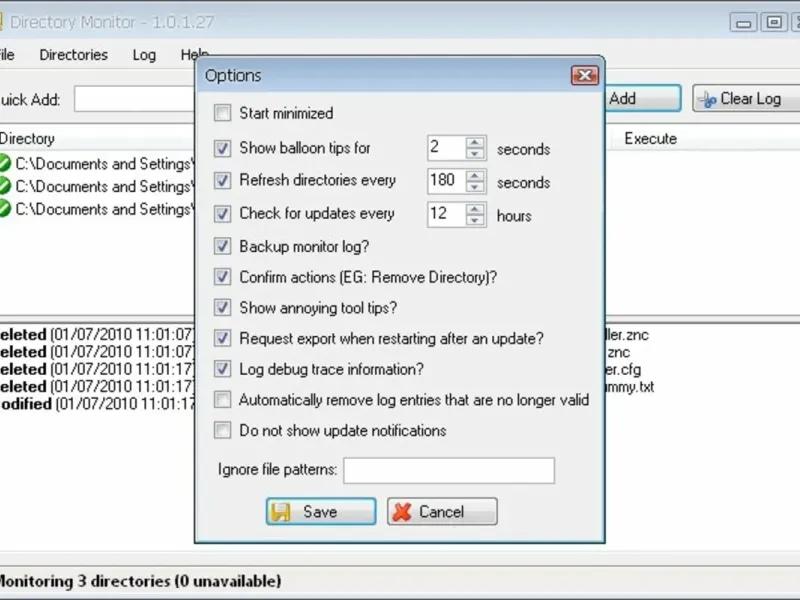This screenshot has height=600, width=800.
Task: Open the File menu
Action: tap(7, 55)
